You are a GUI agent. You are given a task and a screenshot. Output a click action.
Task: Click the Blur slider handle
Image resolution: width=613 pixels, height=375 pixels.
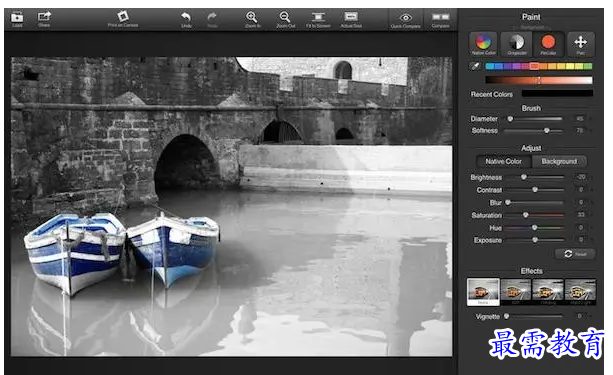pyautogui.click(x=508, y=202)
